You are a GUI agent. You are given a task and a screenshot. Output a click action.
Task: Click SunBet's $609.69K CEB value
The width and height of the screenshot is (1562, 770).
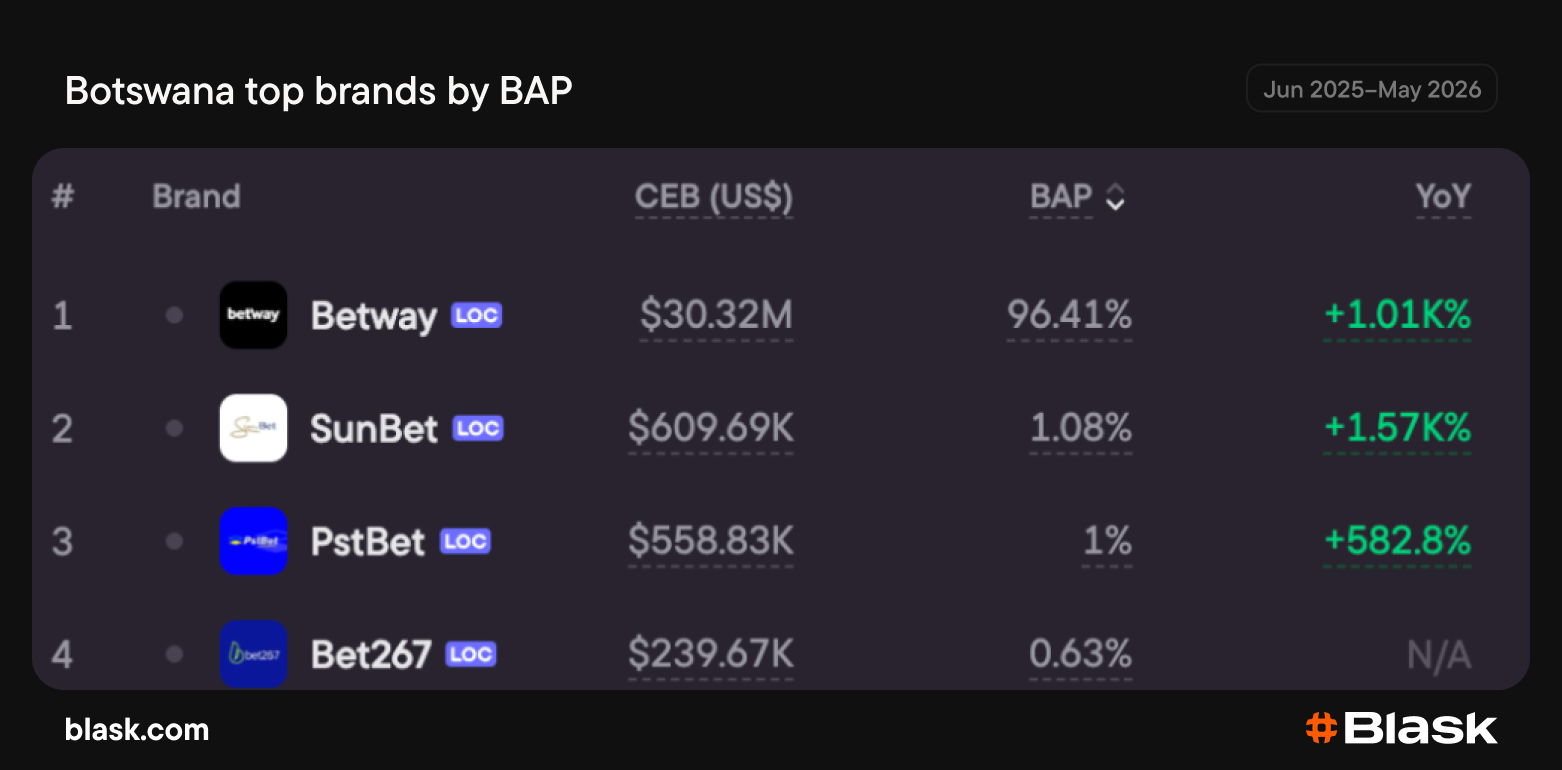711,429
